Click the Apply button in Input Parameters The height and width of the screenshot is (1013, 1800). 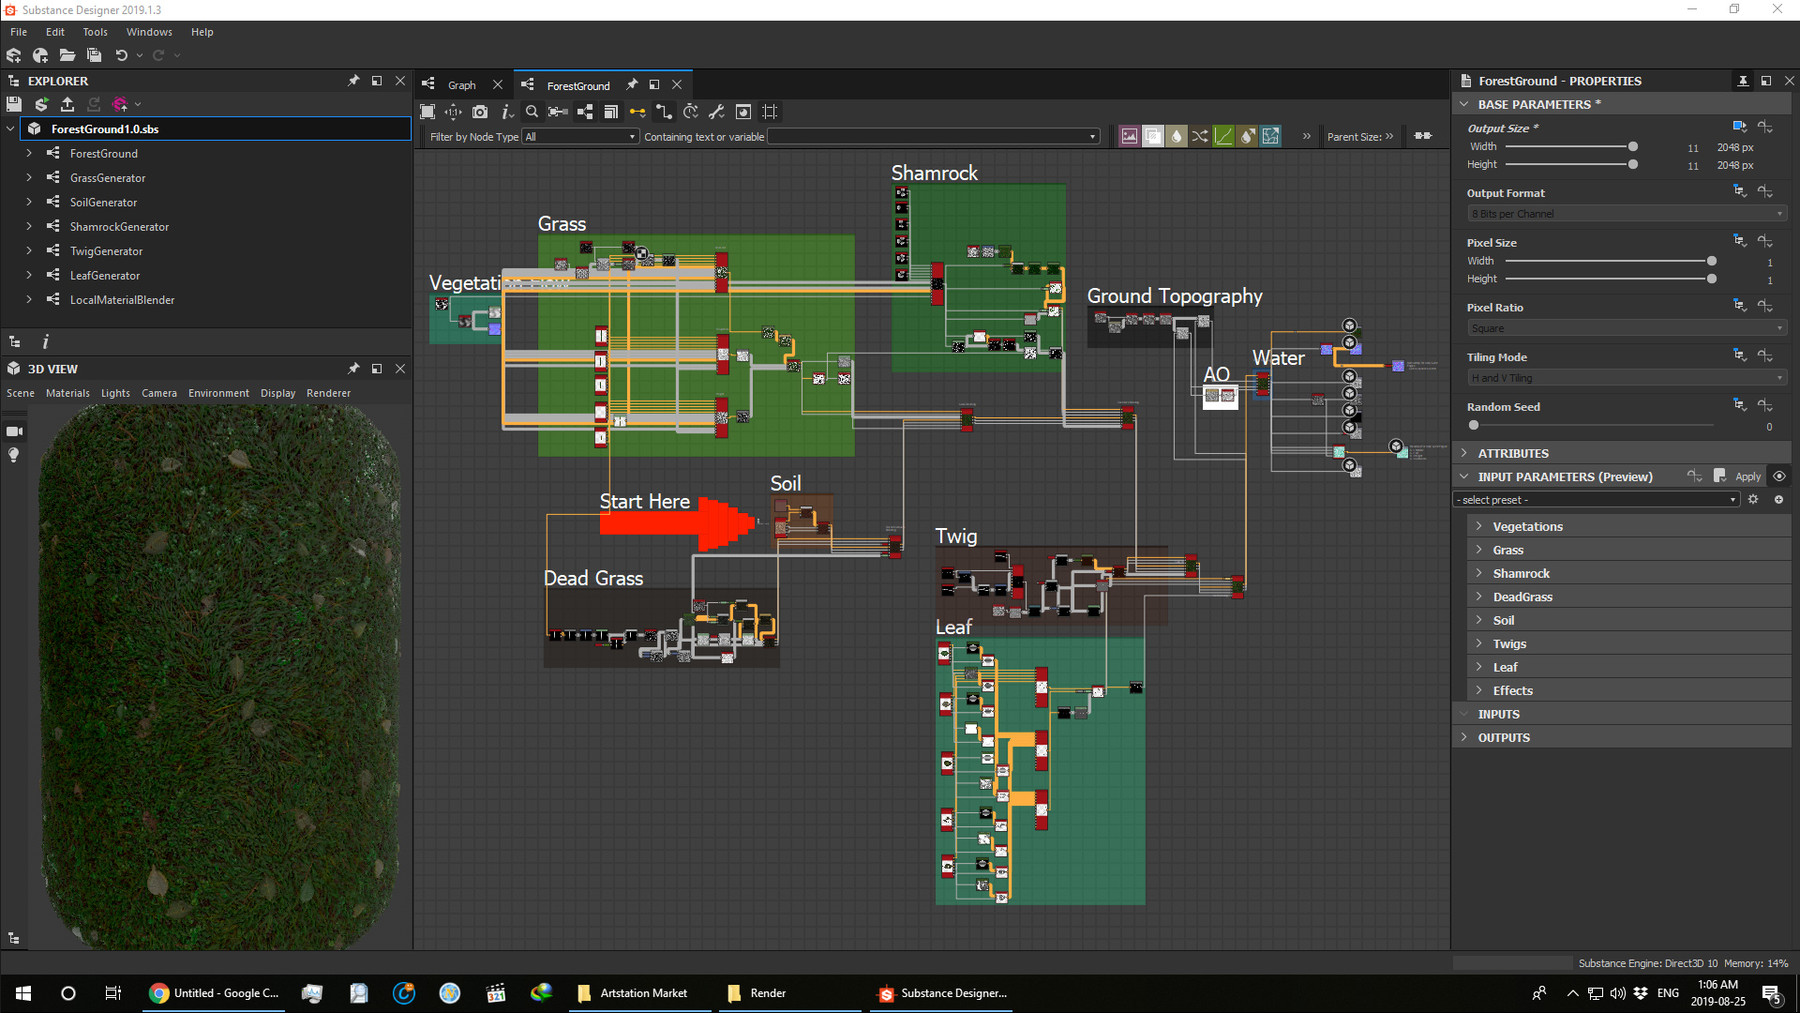(1747, 477)
